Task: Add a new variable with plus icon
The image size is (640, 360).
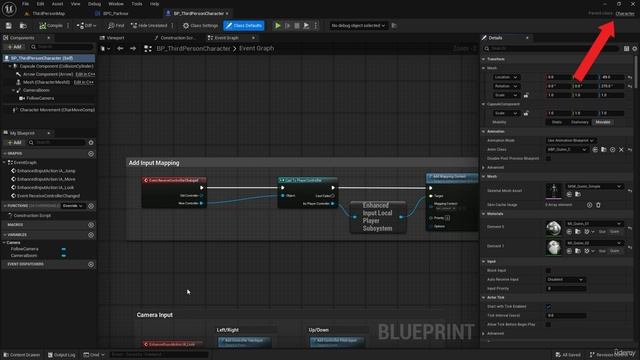Action: coord(91,235)
